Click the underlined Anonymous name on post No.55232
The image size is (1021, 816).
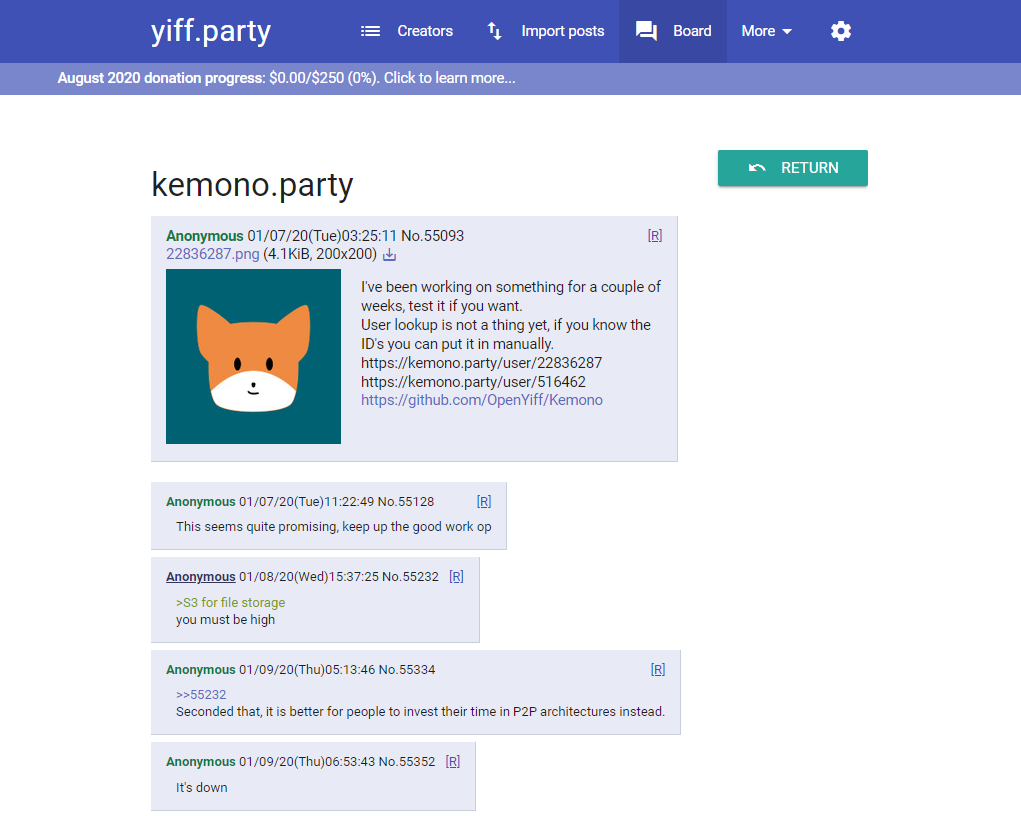click(x=201, y=576)
